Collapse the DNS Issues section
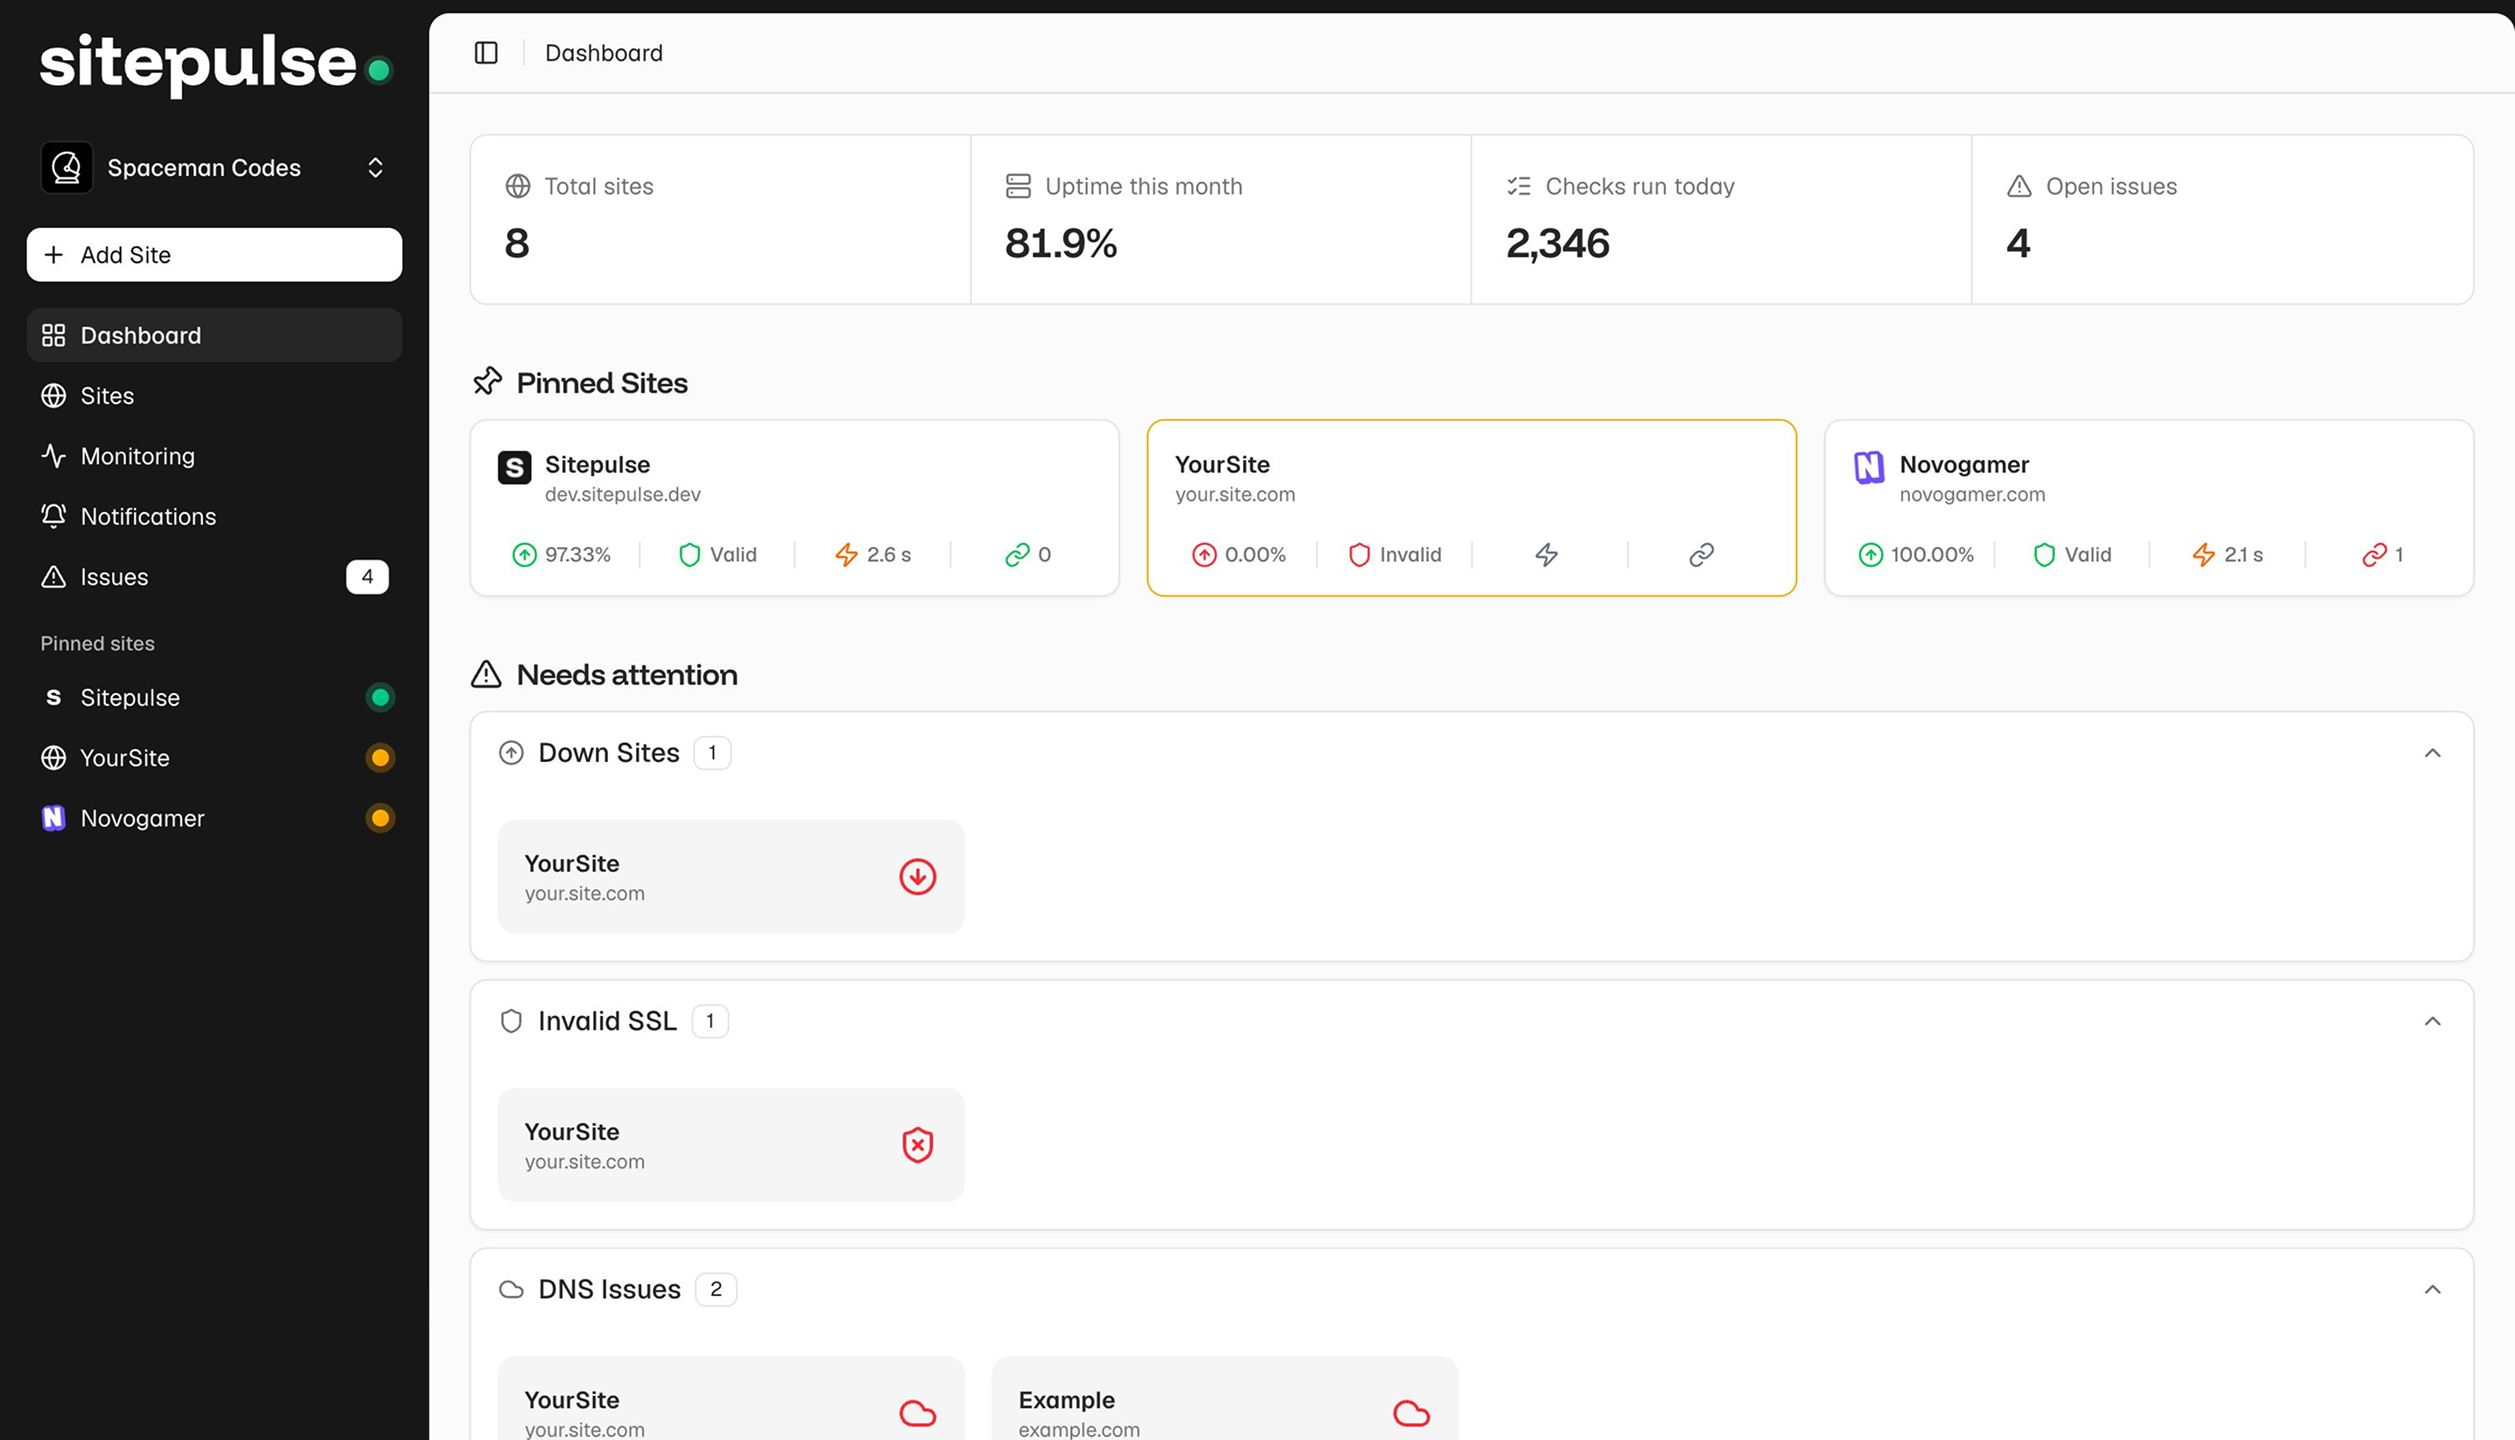 pos(2433,1289)
